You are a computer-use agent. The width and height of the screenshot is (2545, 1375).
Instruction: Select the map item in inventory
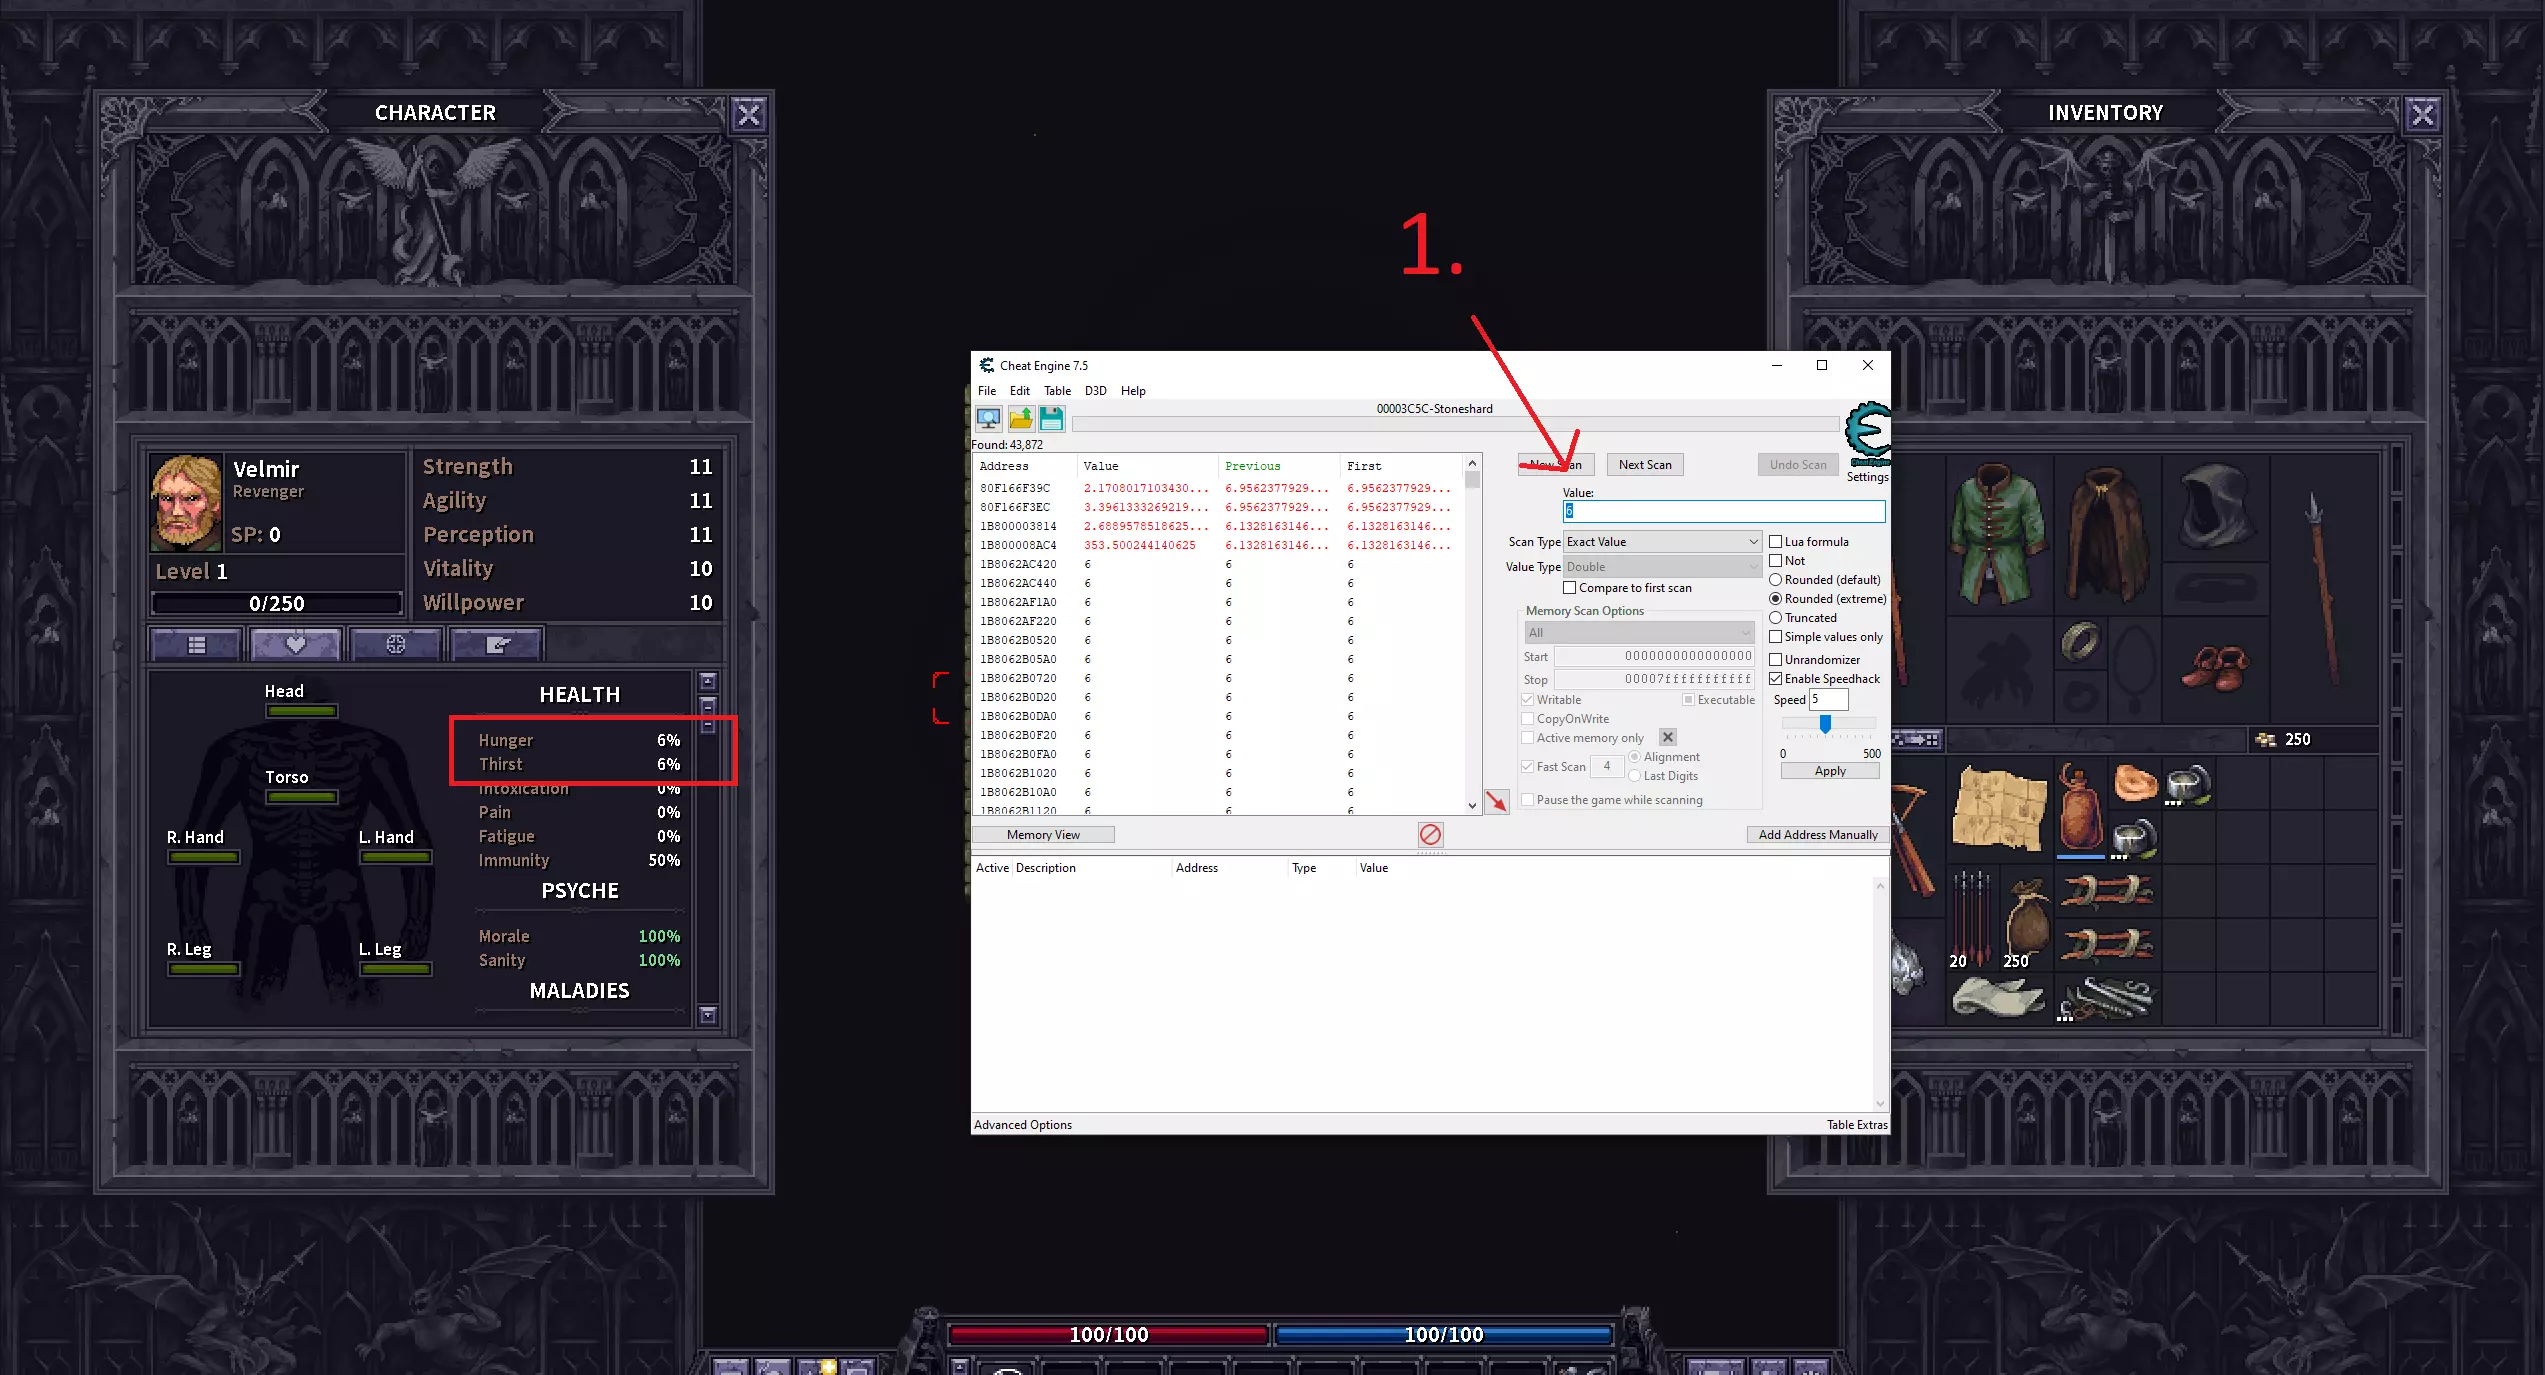click(x=1997, y=808)
